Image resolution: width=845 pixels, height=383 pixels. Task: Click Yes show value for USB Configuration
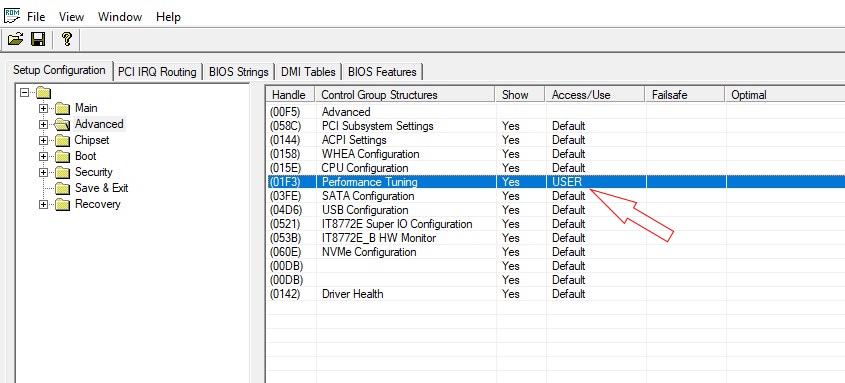pos(511,210)
